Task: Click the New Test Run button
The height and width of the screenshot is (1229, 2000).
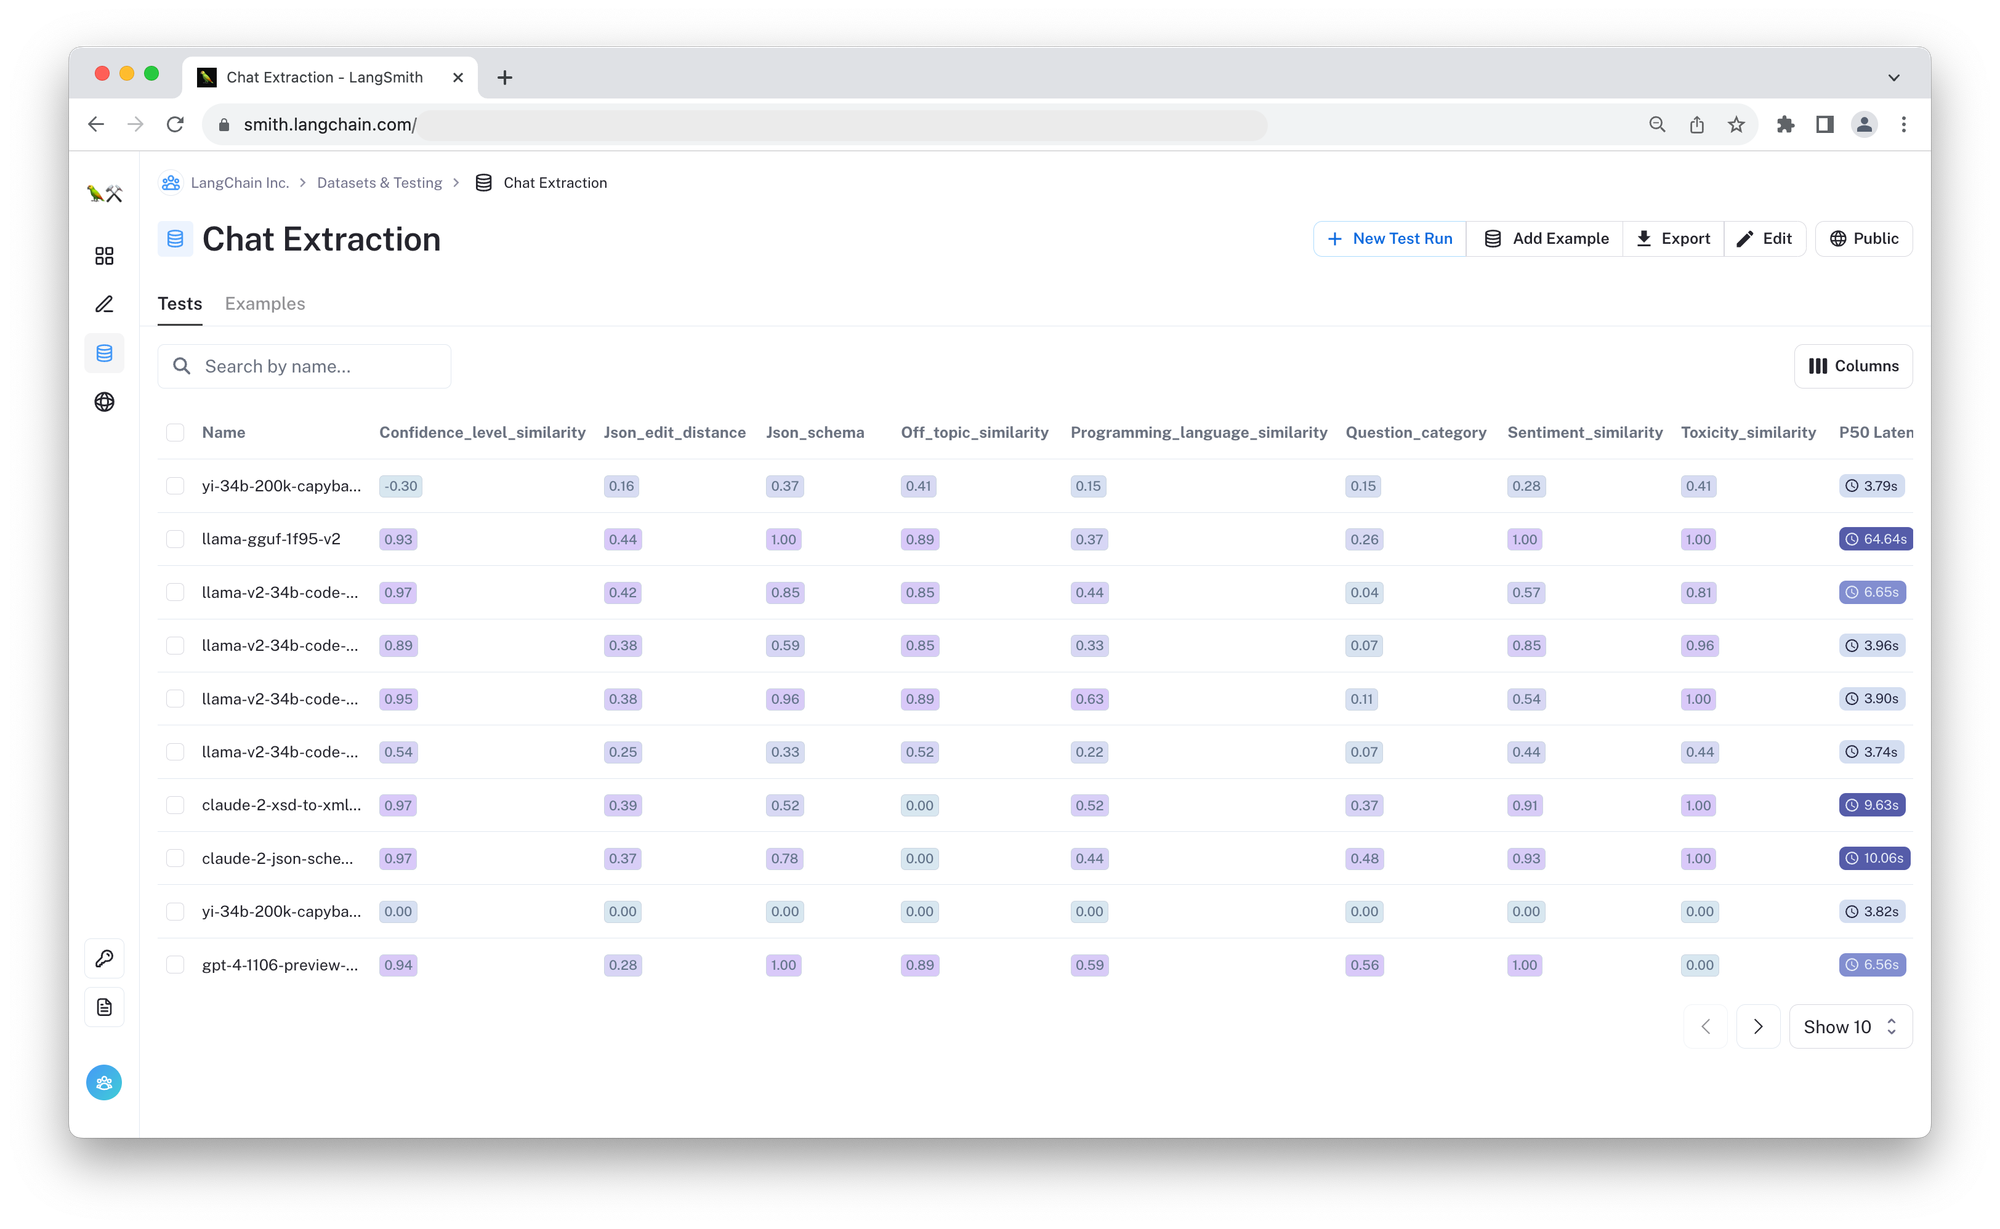Action: click(x=1389, y=239)
